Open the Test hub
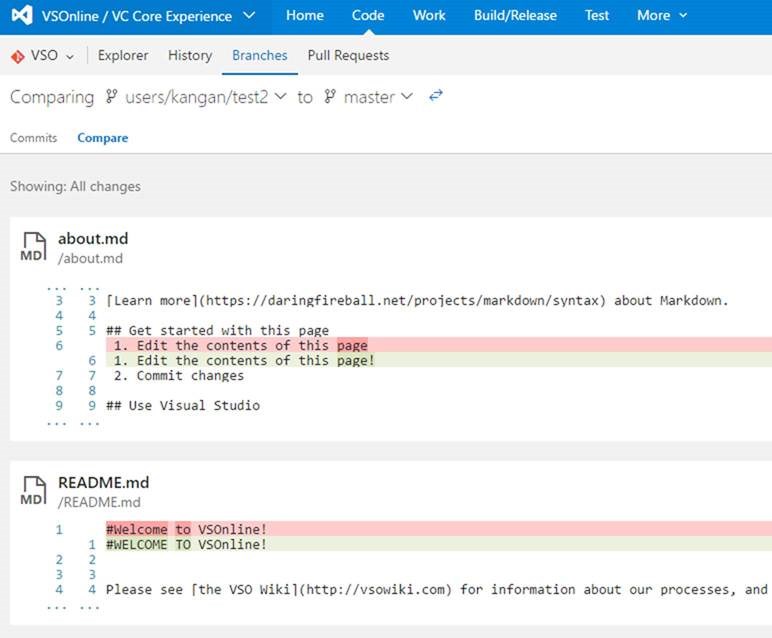 click(597, 15)
